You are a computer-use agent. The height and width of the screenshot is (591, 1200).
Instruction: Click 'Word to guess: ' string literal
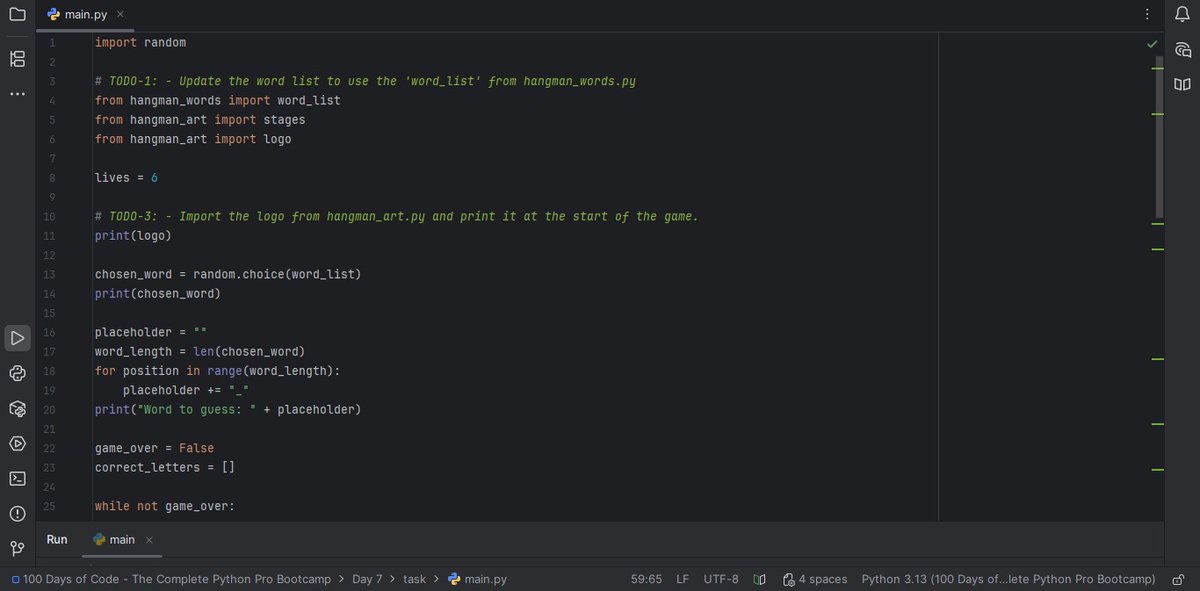197,410
